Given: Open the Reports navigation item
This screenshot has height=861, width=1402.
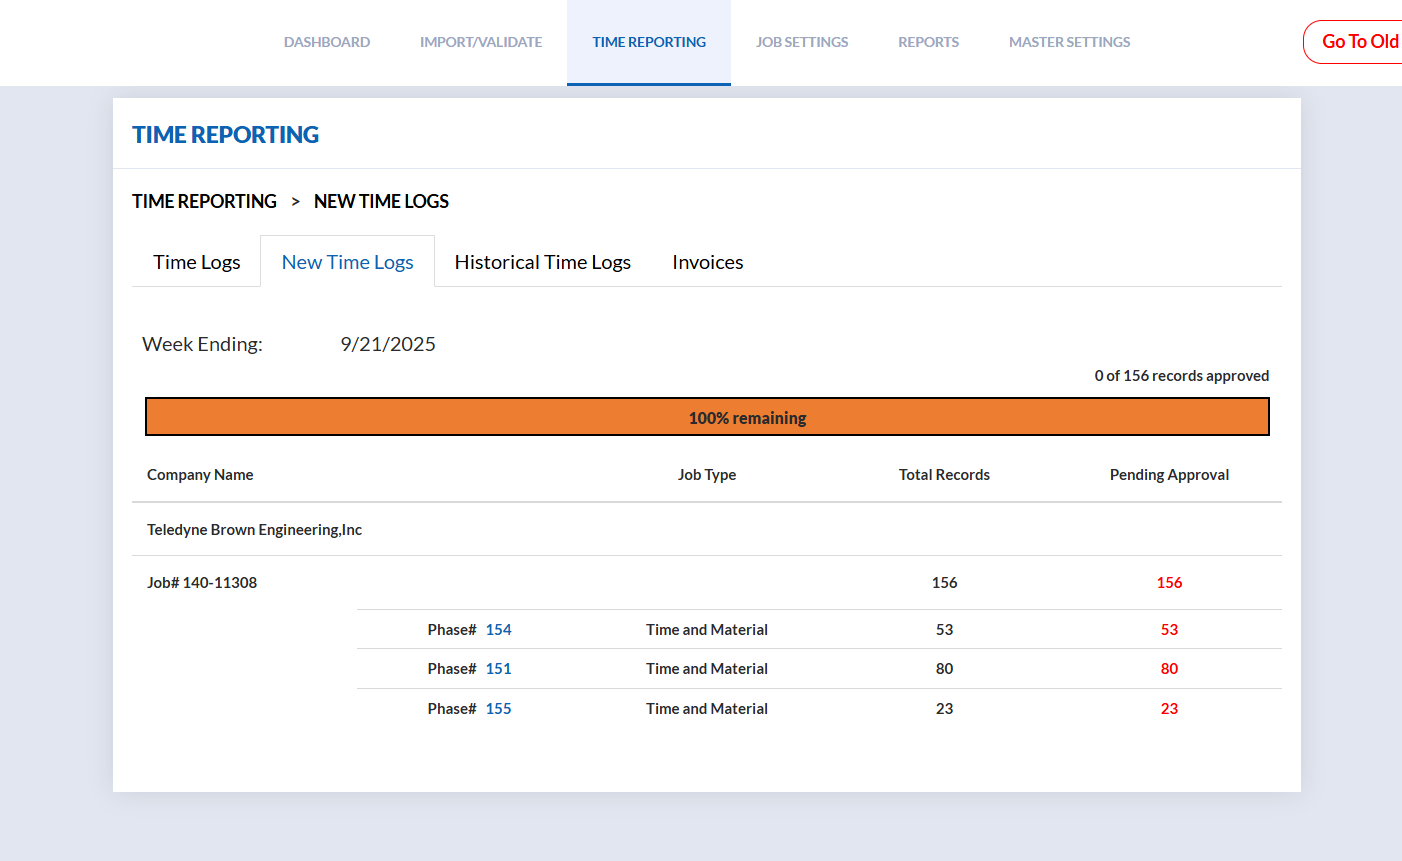Looking at the screenshot, I should click(x=928, y=42).
